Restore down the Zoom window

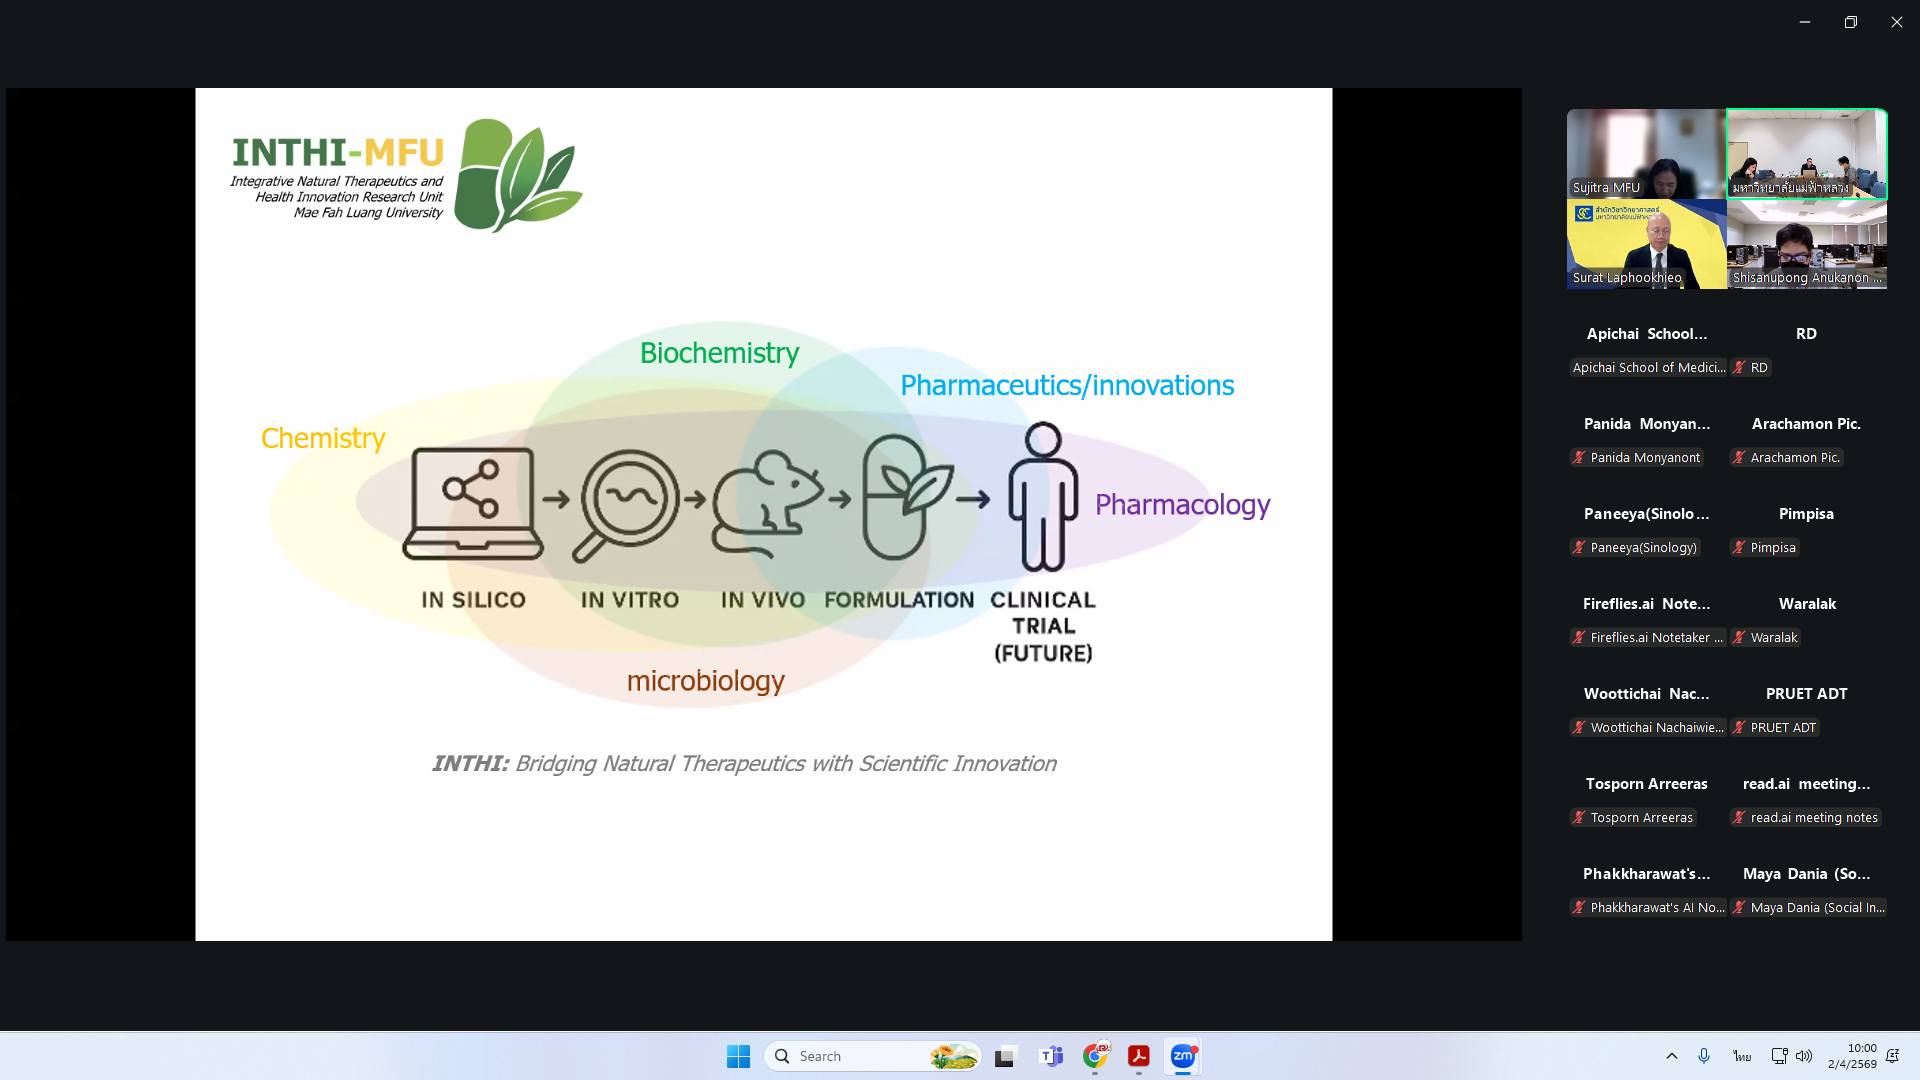tap(1850, 22)
